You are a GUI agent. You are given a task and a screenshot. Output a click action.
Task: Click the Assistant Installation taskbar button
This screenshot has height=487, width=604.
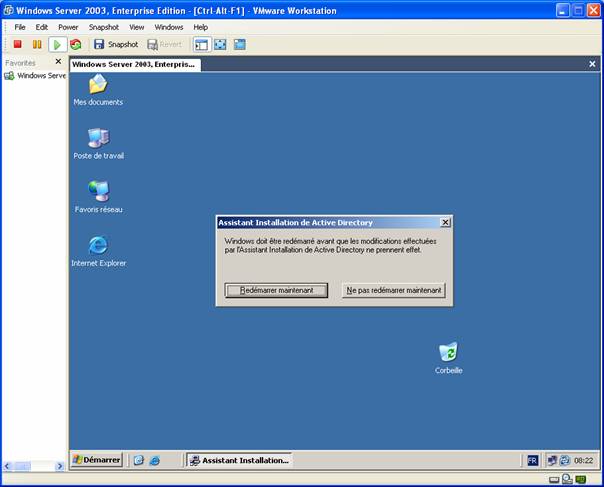click(x=239, y=460)
